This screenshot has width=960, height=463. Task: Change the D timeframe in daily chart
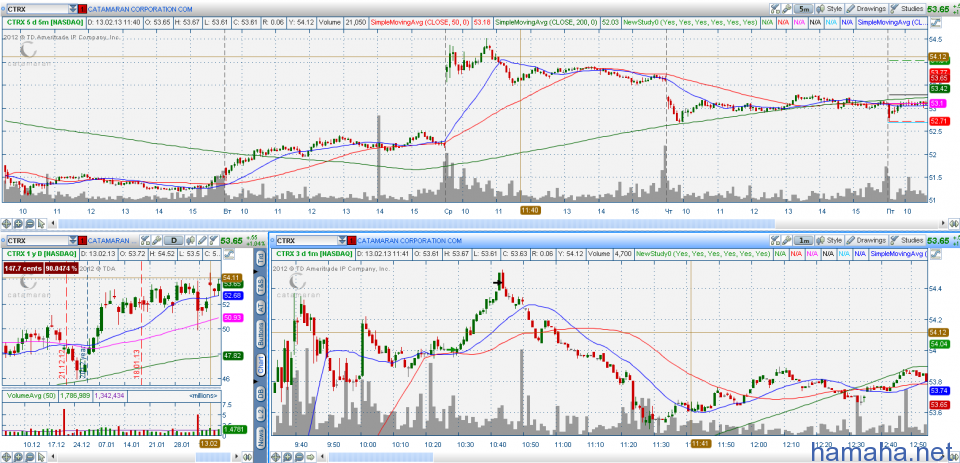pyautogui.click(x=173, y=241)
